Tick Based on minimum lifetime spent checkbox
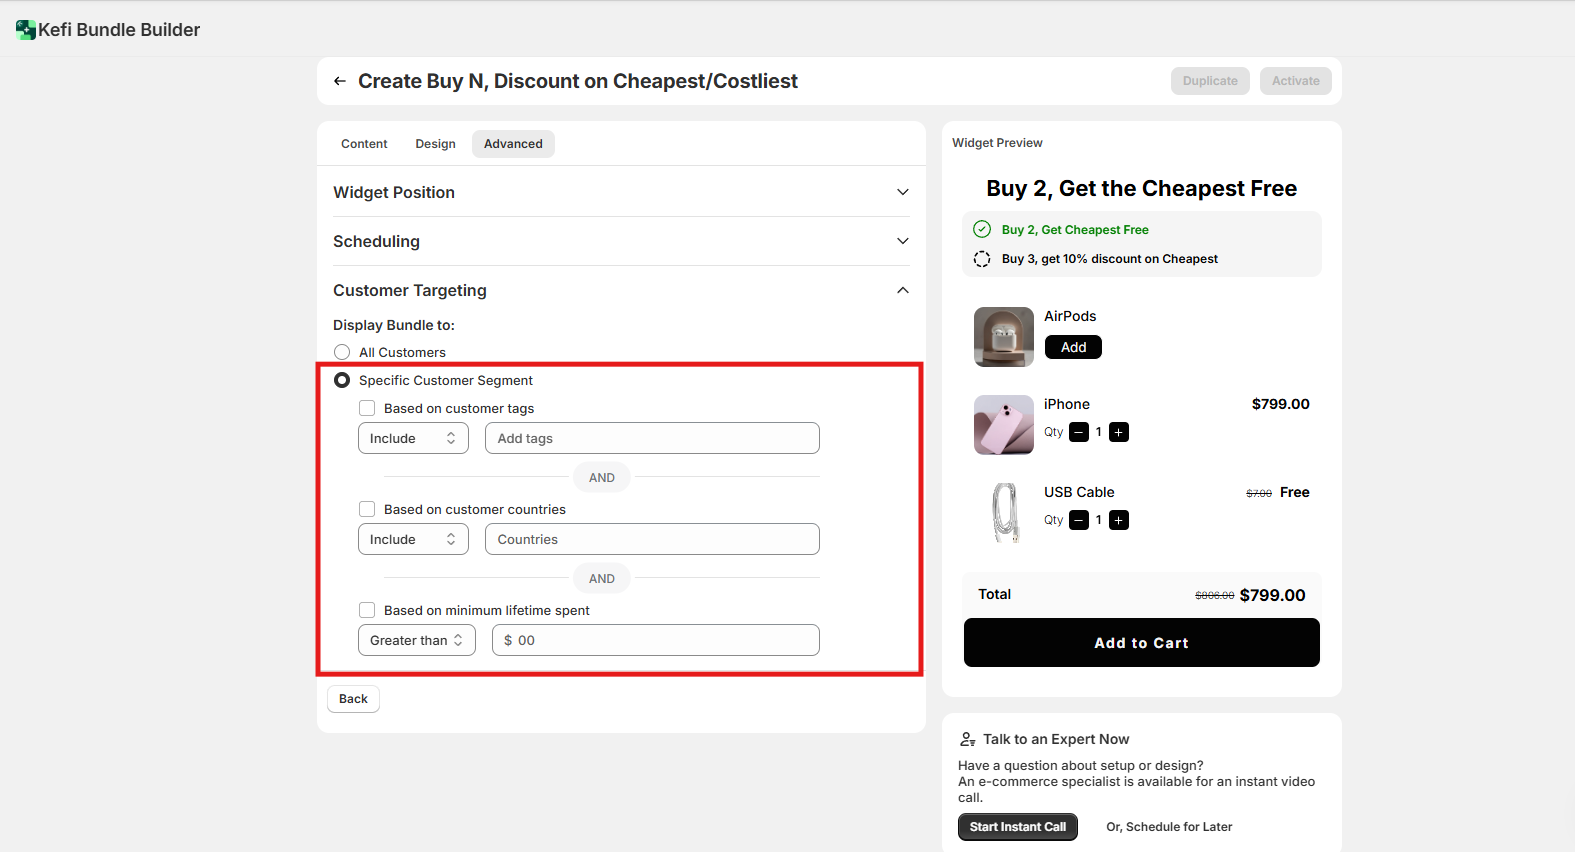 [x=367, y=610]
